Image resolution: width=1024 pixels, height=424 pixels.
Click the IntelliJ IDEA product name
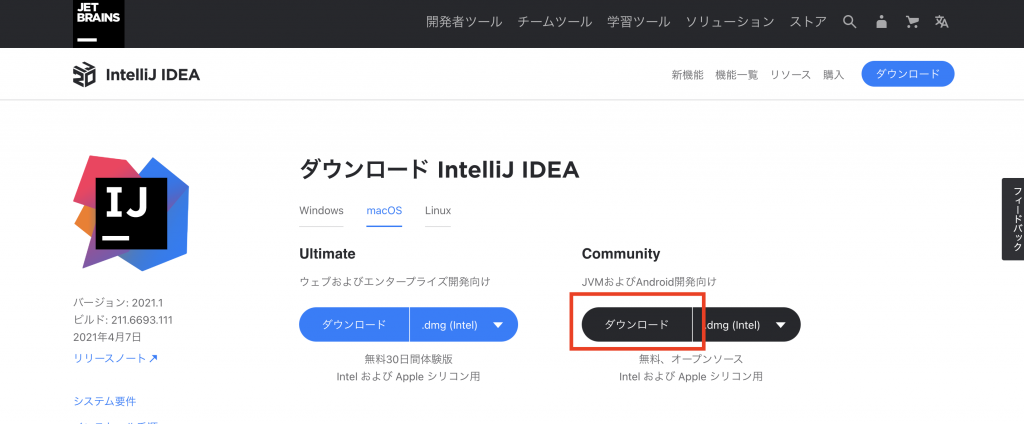[x=153, y=75]
